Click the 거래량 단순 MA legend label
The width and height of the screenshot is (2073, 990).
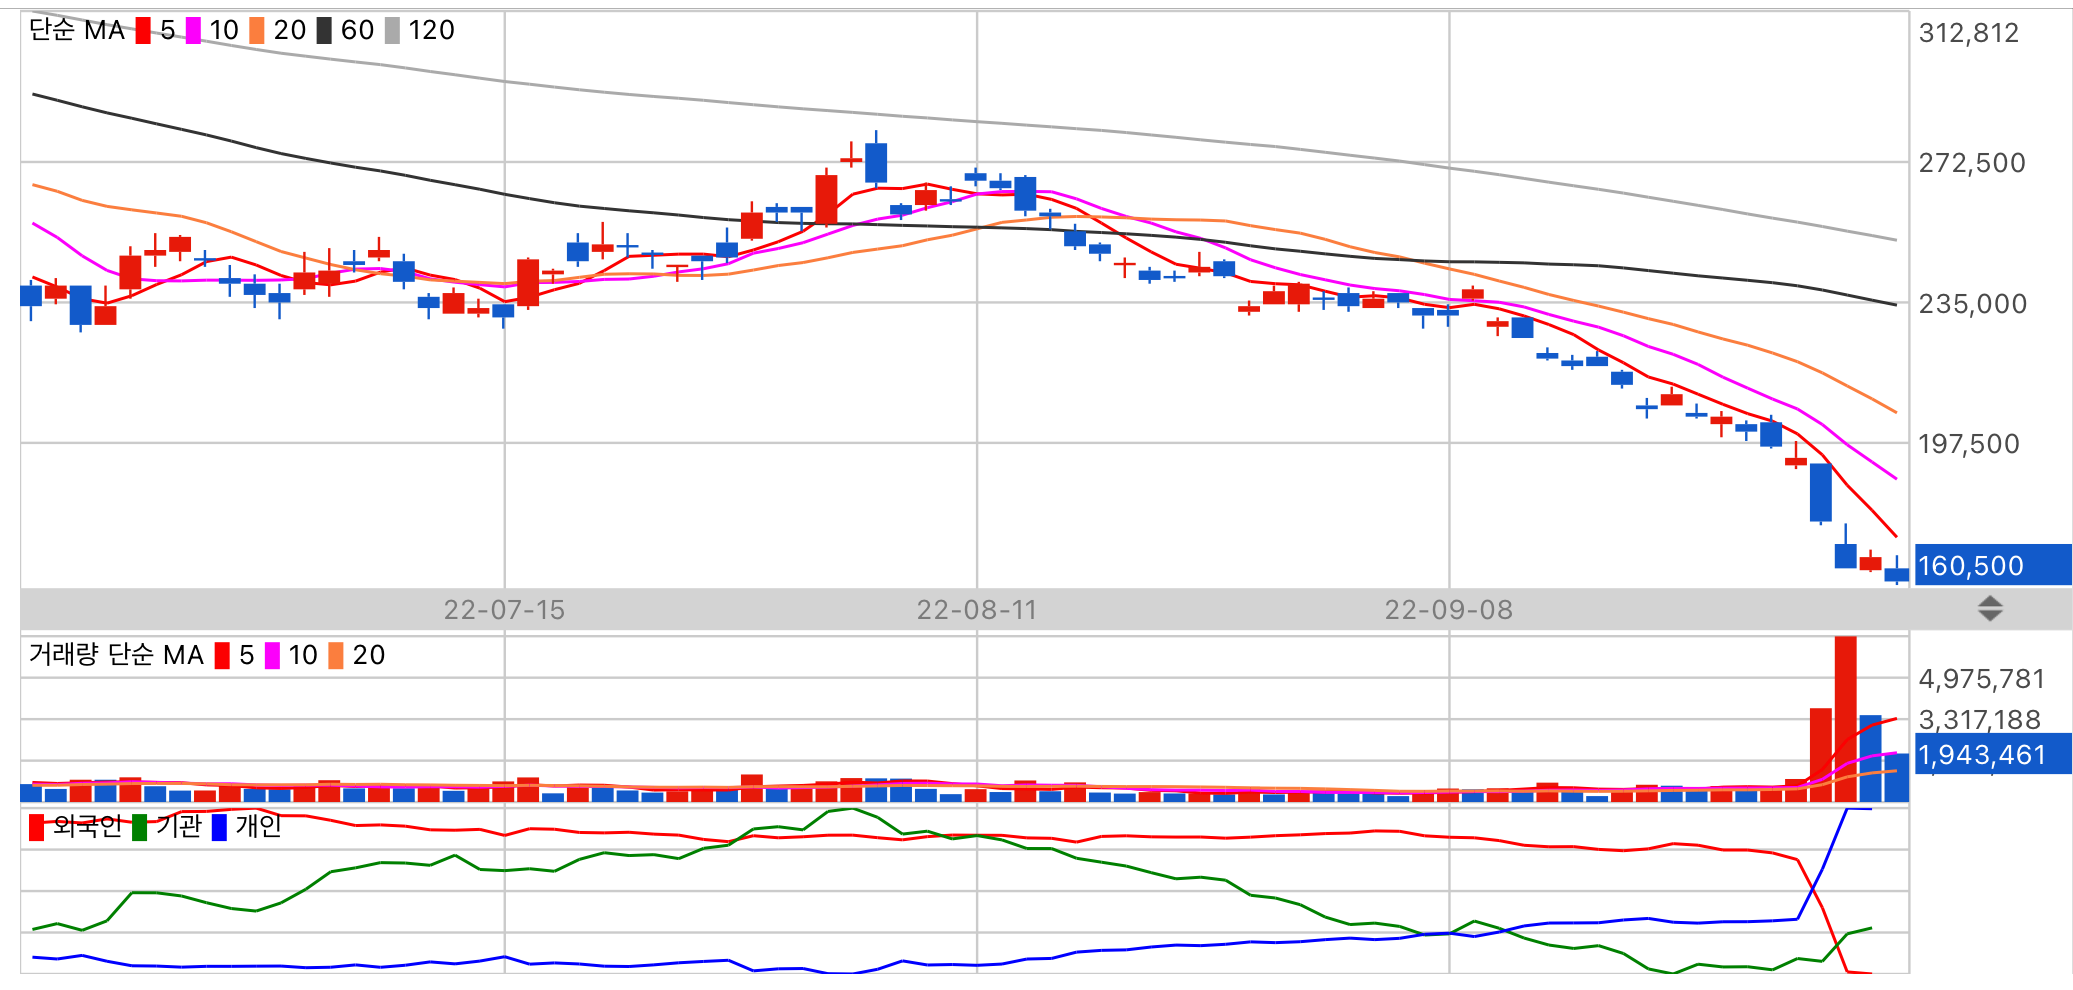pyautogui.click(x=116, y=655)
